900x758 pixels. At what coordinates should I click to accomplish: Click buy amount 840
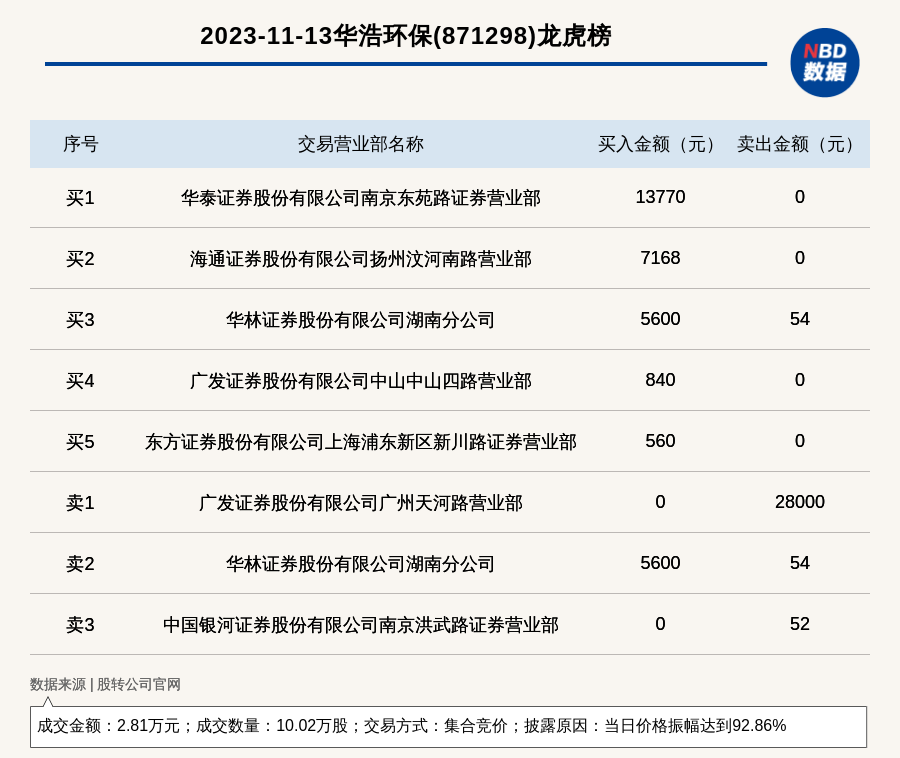click(660, 380)
